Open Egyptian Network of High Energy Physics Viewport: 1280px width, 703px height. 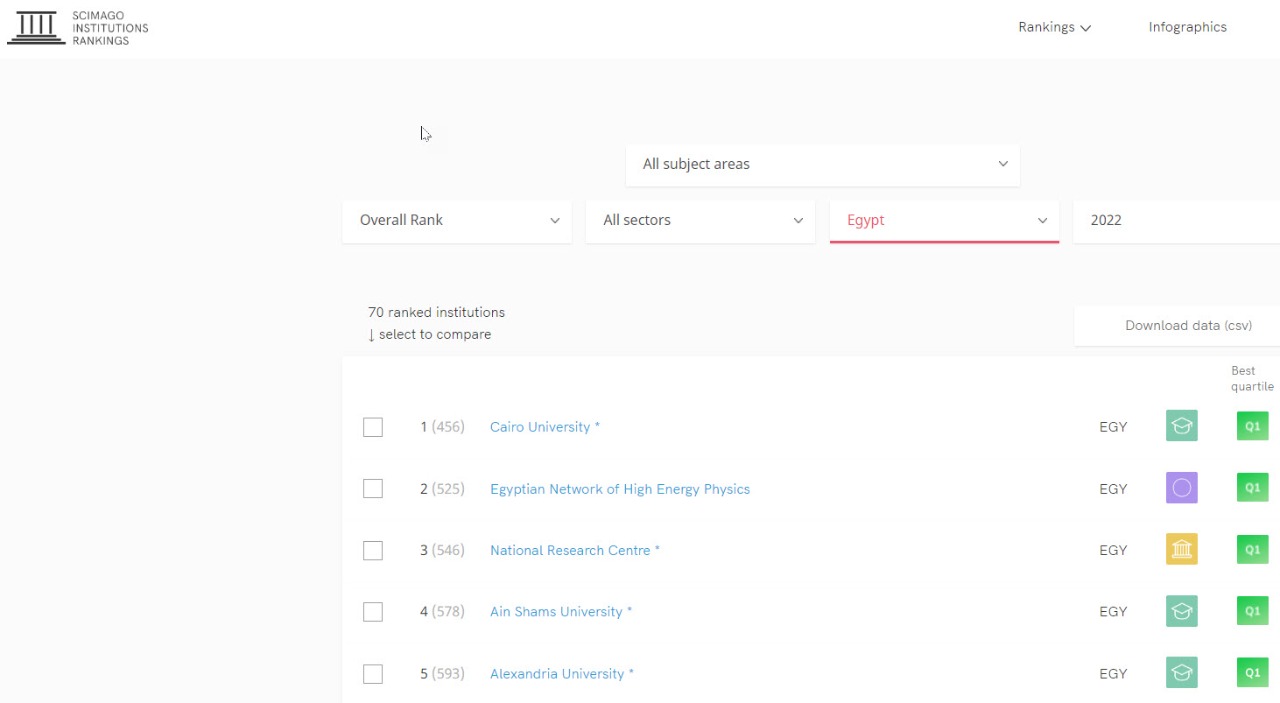pyautogui.click(x=619, y=489)
